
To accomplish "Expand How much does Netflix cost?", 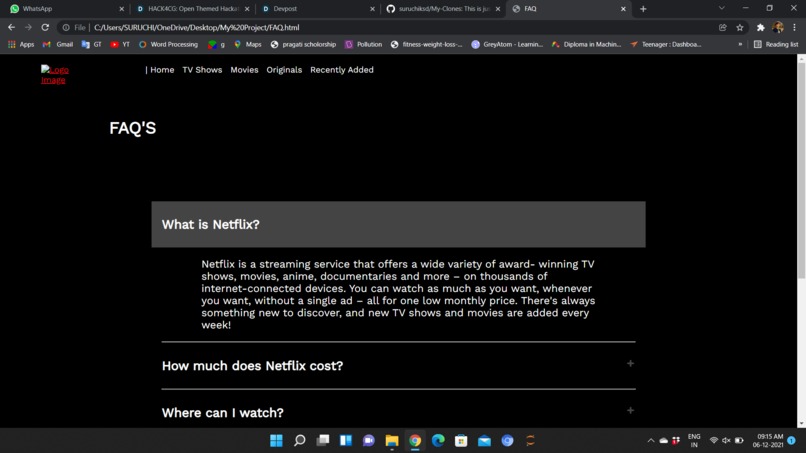I will 398,366.
